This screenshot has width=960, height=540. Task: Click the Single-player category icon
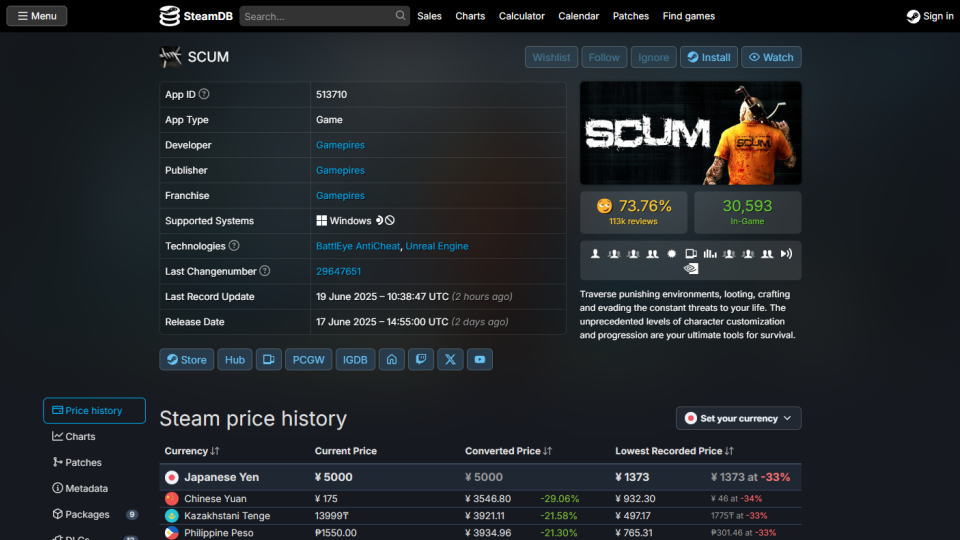tap(595, 253)
